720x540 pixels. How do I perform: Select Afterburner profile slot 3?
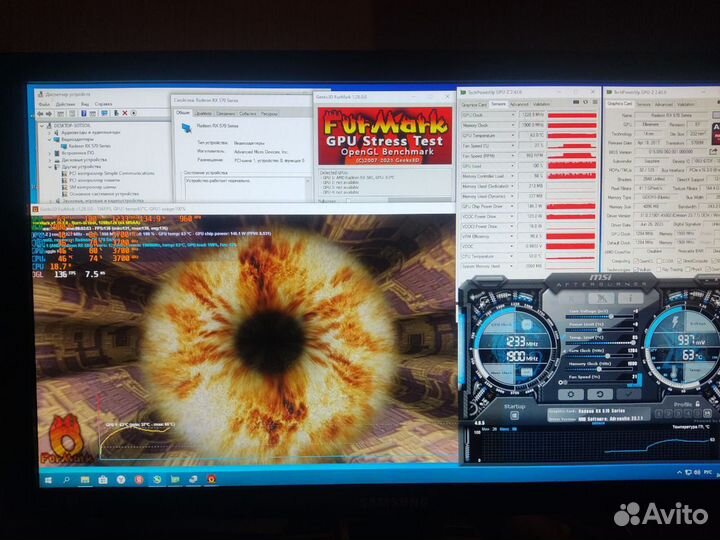[678, 414]
